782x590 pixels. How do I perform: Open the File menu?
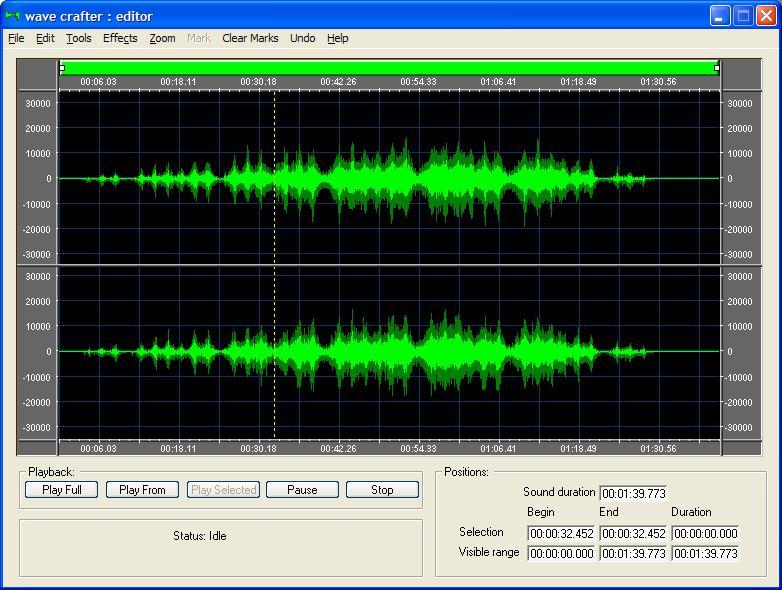(x=16, y=38)
